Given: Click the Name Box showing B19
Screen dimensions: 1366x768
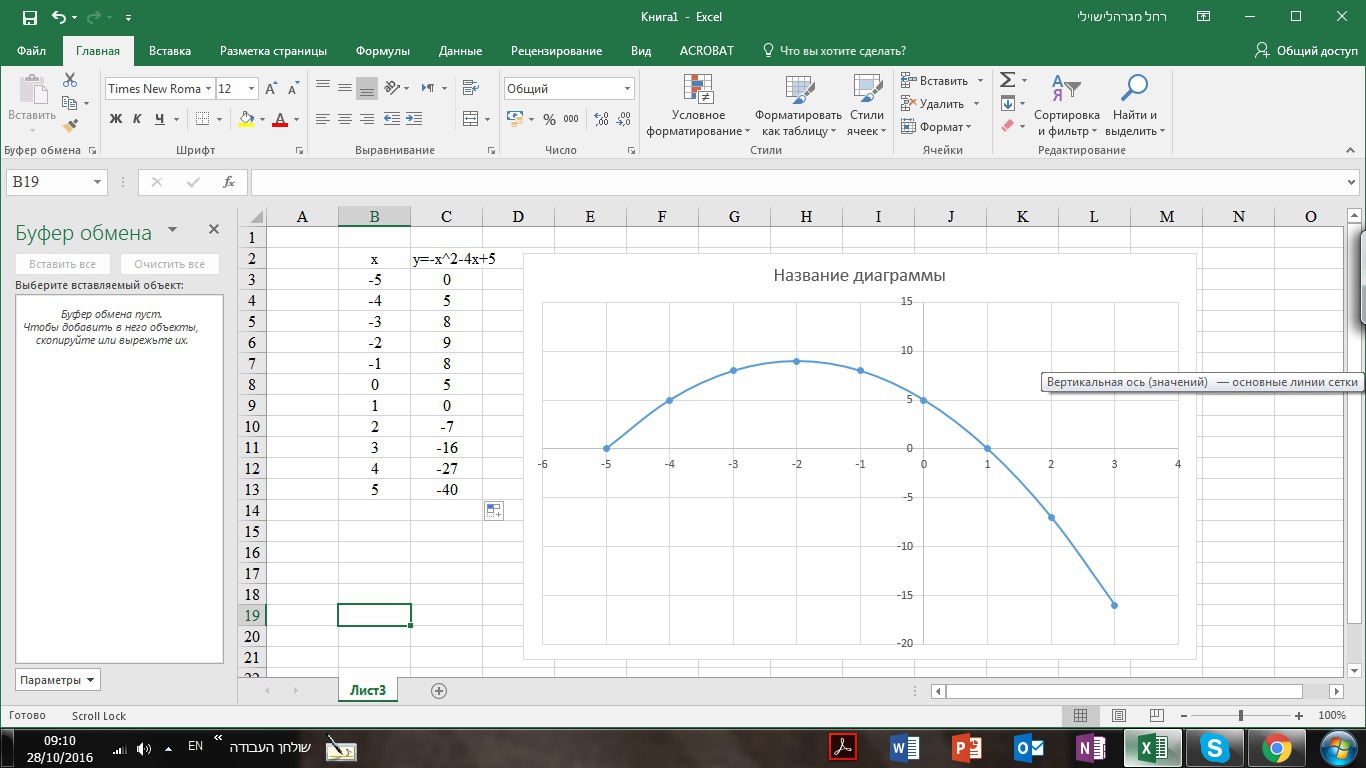Looking at the screenshot, I should (48, 182).
